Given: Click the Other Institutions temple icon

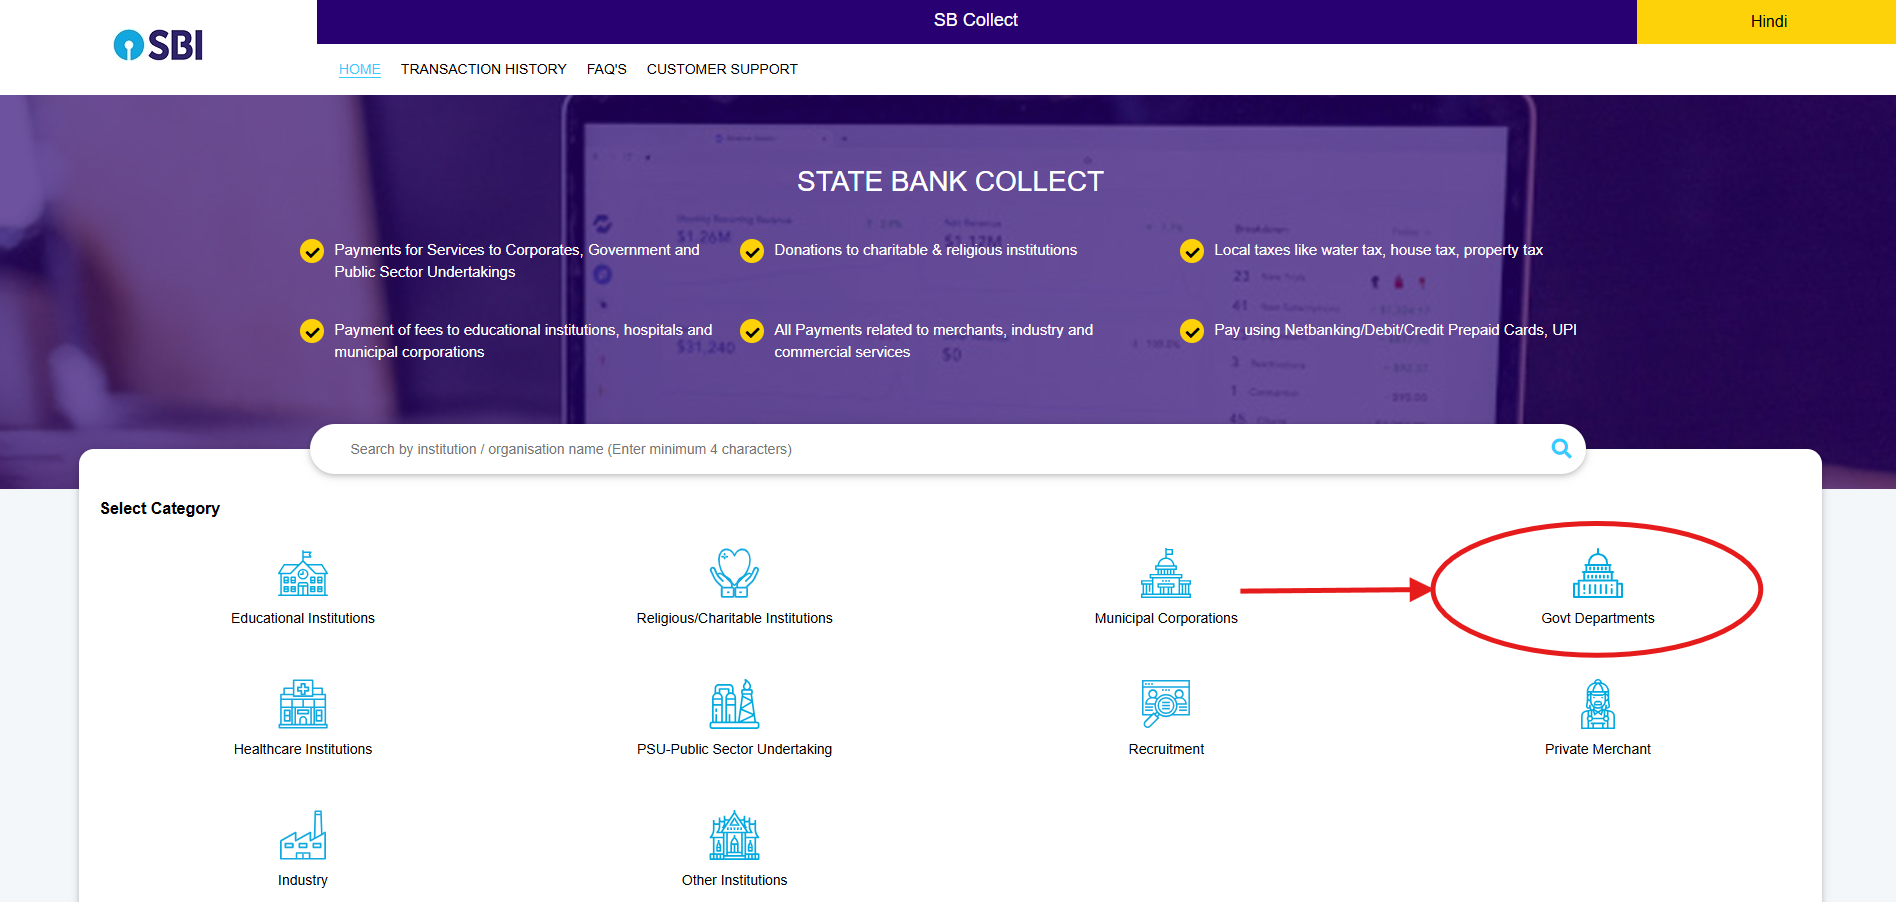Looking at the screenshot, I should click(x=734, y=835).
